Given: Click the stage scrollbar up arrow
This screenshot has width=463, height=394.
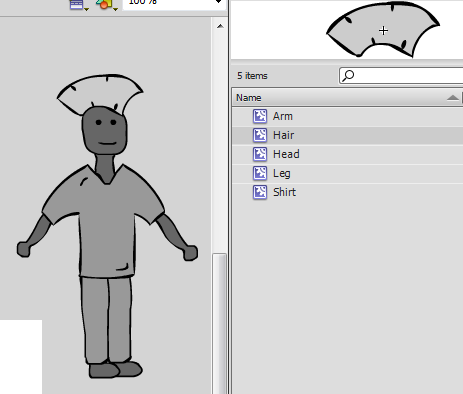Looking at the screenshot, I should click(x=220, y=26).
